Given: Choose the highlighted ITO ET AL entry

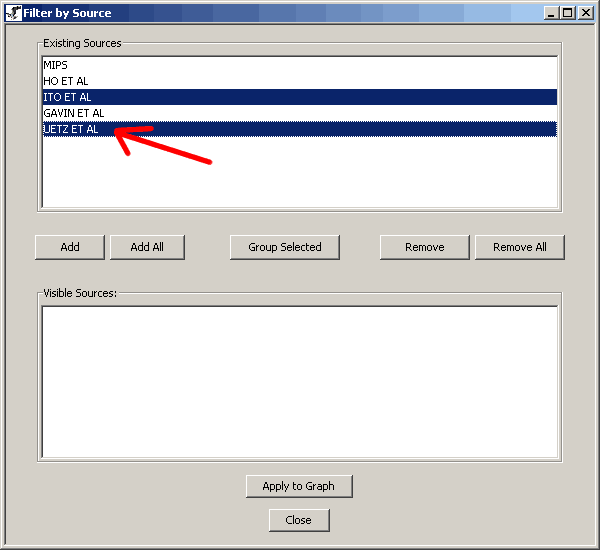Looking at the screenshot, I should [68, 97].
